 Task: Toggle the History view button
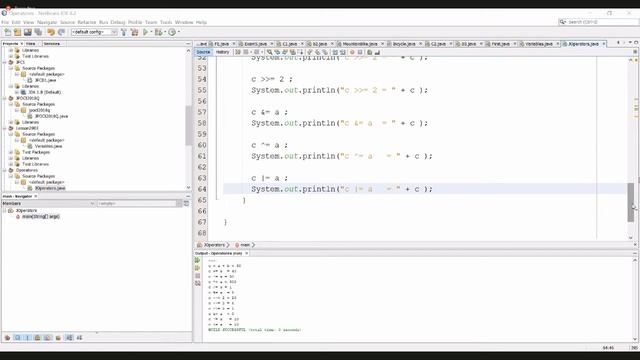[222, 52]
